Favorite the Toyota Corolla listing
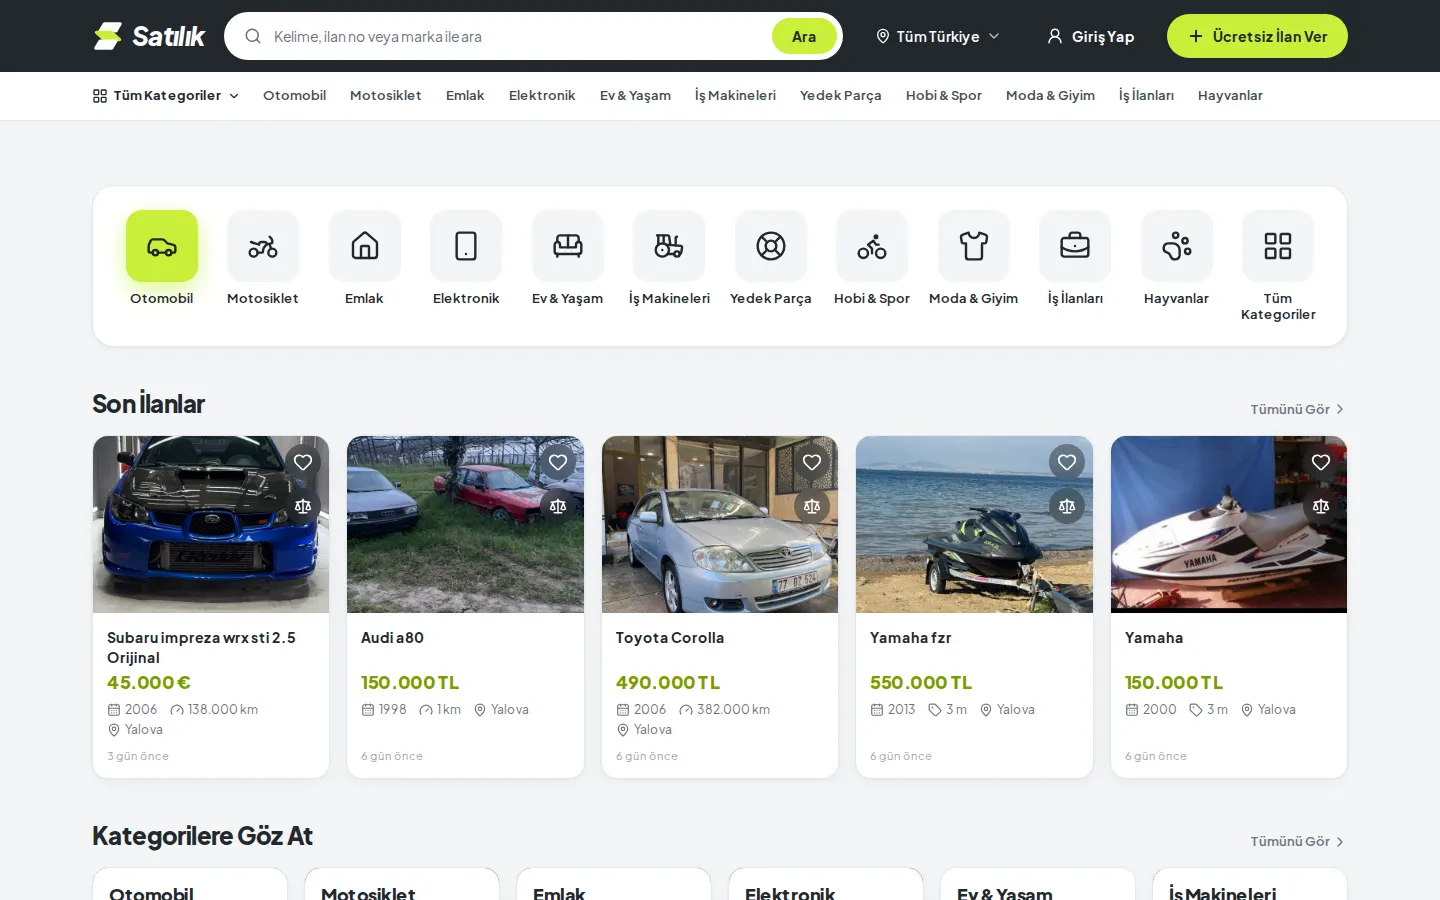This screenshot has height=900, width=1440. pyautogui.click(x=812, y=462)
